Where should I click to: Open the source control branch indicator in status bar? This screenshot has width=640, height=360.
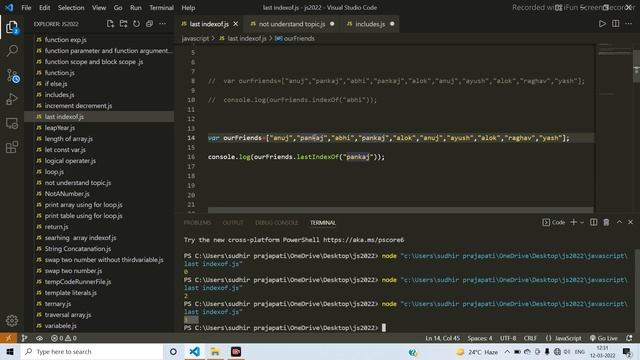coord(24,338)
